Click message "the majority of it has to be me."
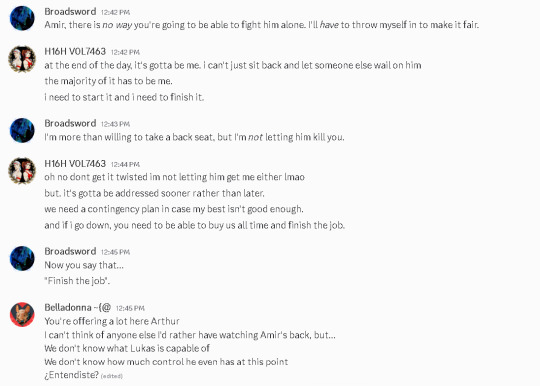540x386 pixels. [108, 81]
